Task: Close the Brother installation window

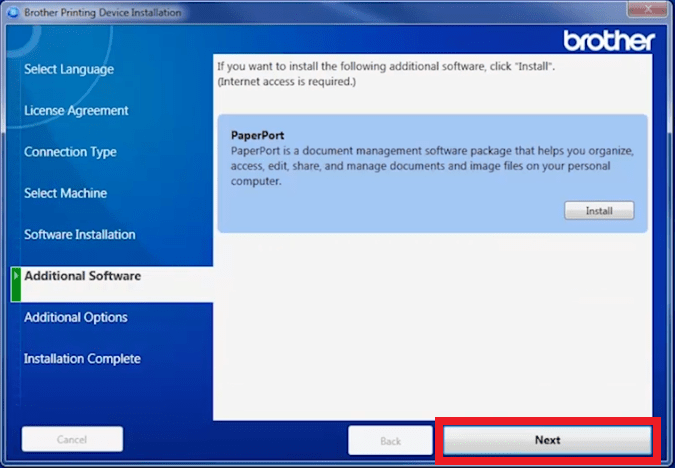Action: [647, 9]
